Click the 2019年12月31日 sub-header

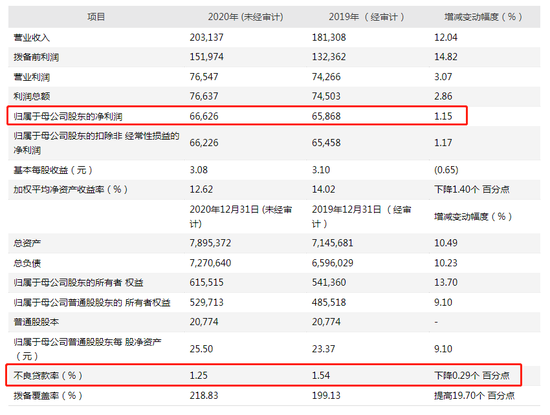click(361, 217)
